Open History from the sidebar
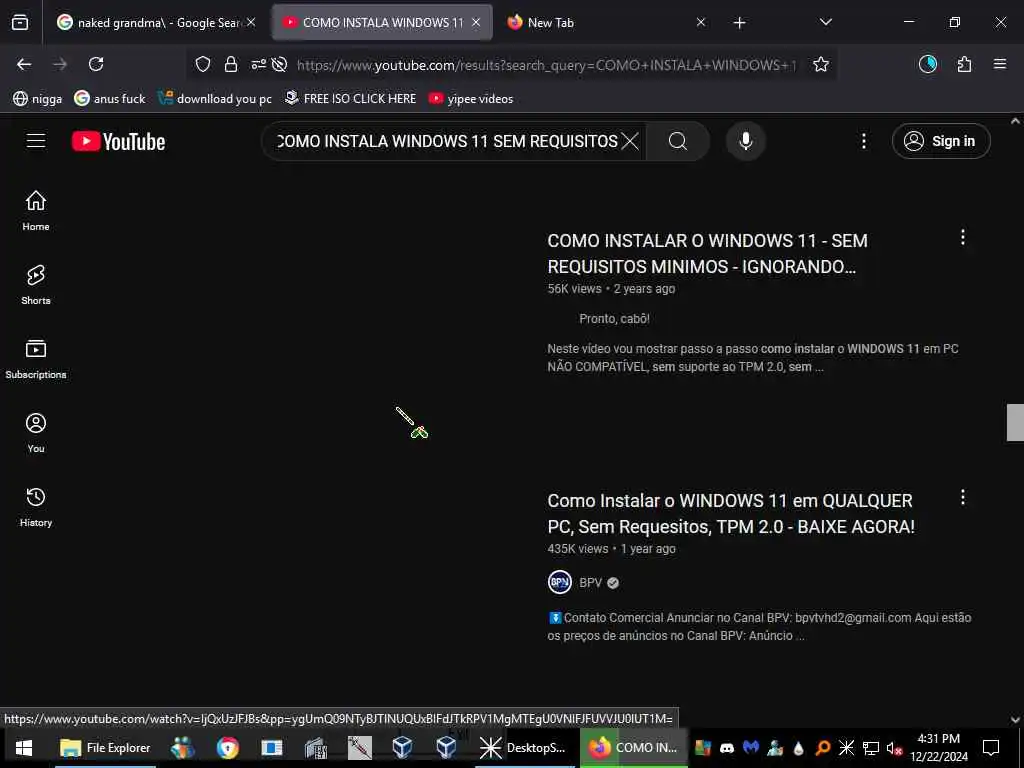Screen dimensions: 1024x768 [x=36, y=507]
